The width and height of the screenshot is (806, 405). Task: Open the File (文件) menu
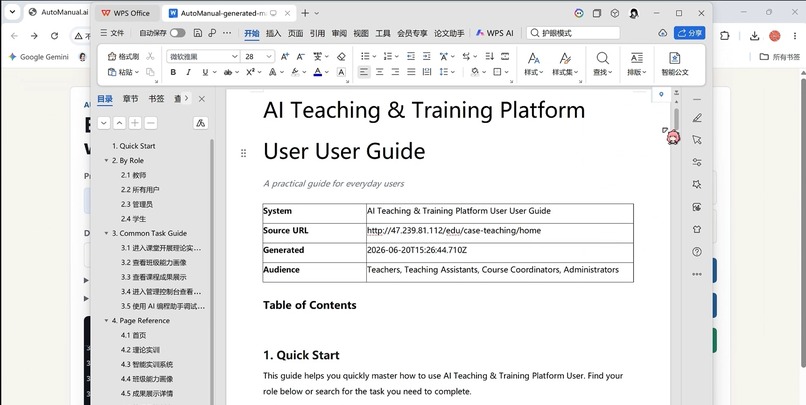point(112,33)
